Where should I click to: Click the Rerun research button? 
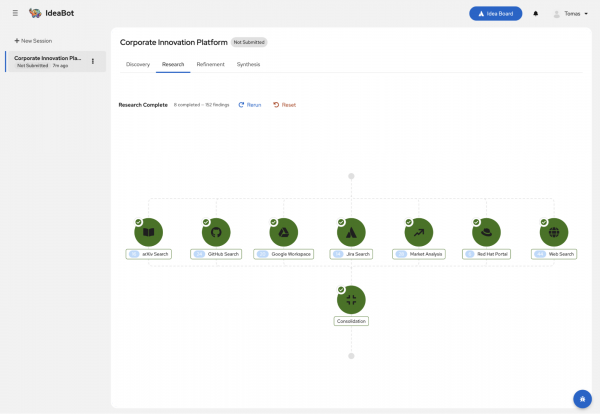click(249, 105)
